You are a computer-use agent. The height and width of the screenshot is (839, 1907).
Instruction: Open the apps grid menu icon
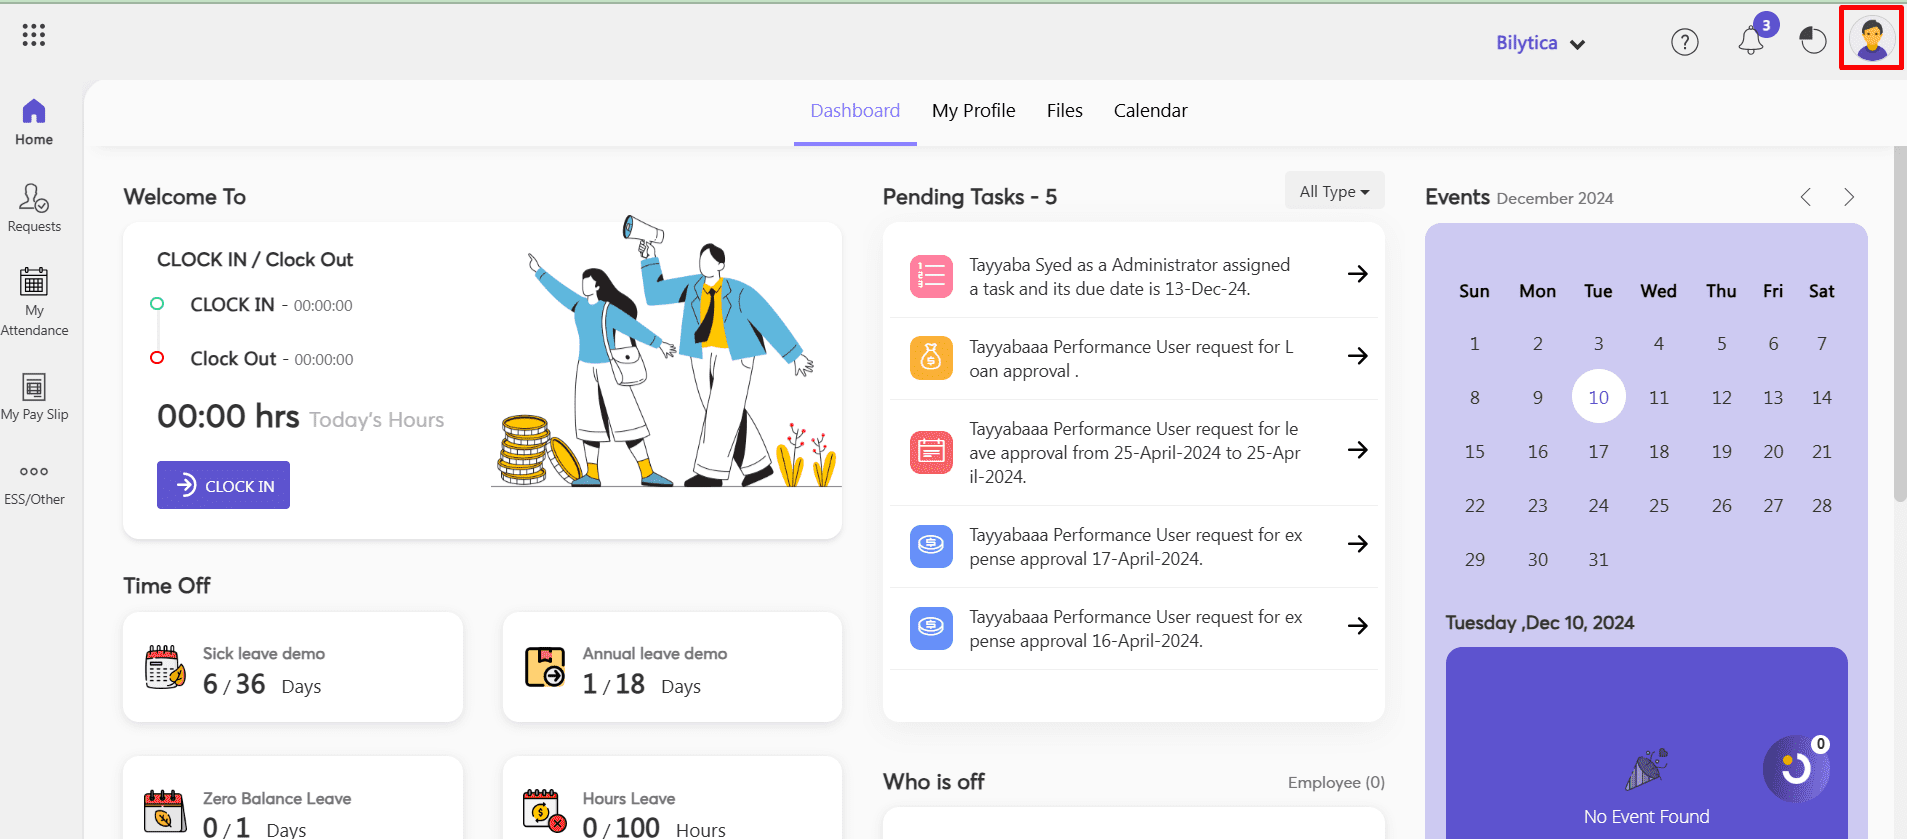(34, 36)
